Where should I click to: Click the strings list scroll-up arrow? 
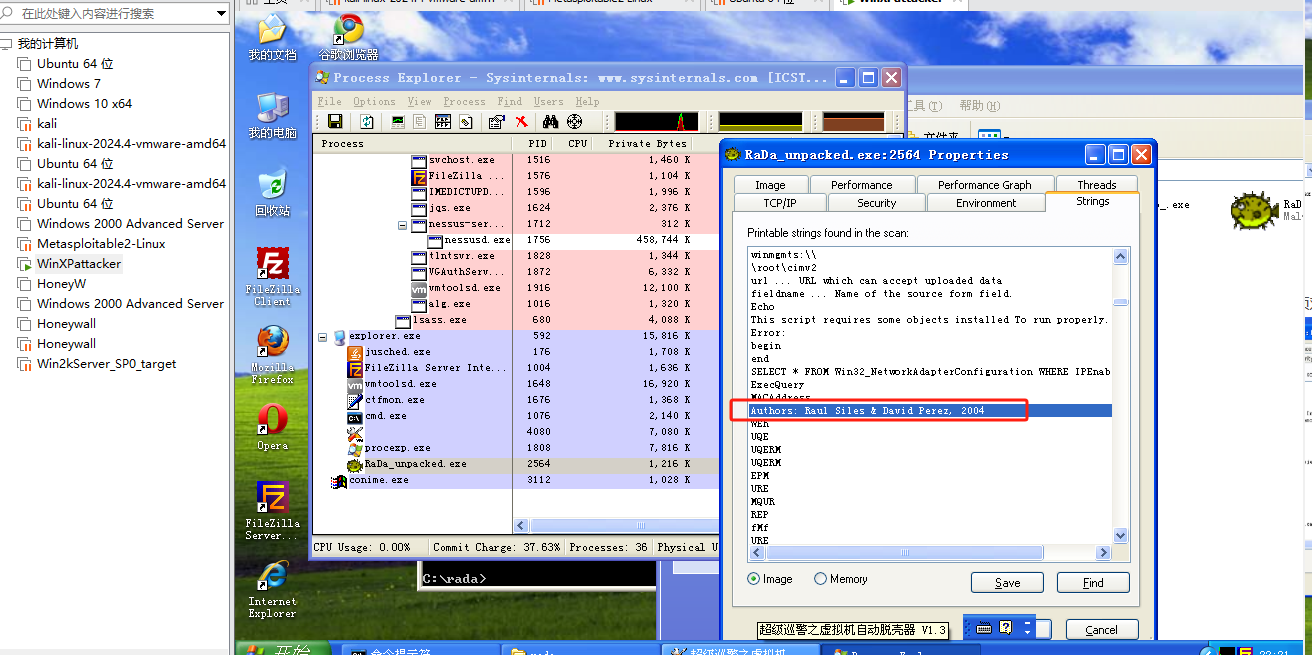coord(1121,257)
